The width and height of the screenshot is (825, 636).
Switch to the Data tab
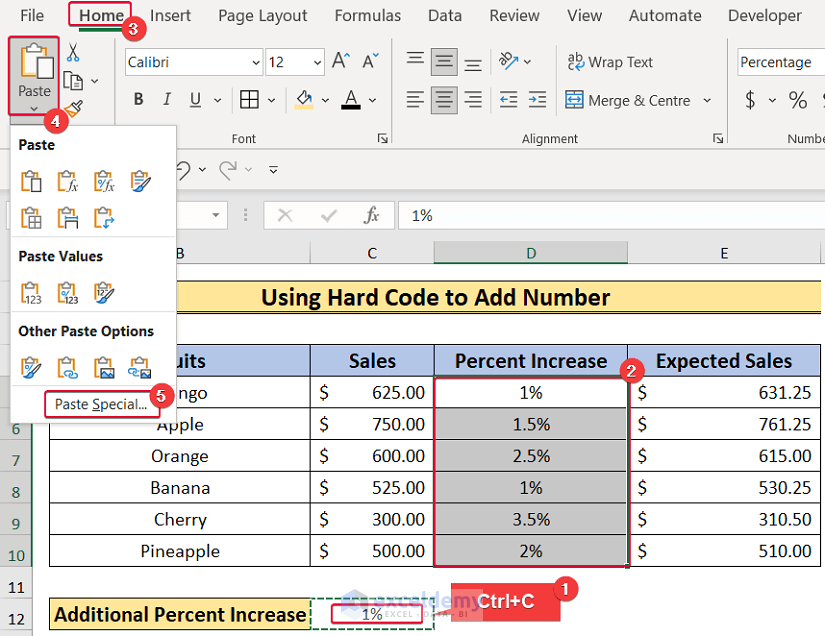445,15
